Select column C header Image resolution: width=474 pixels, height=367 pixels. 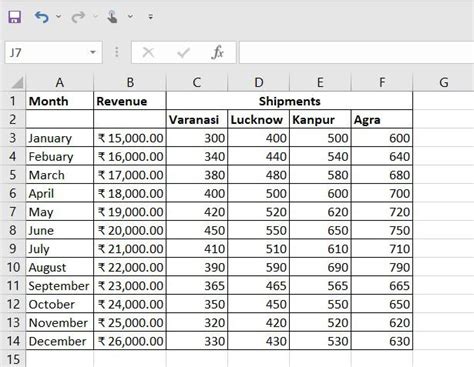coord(197,82)
